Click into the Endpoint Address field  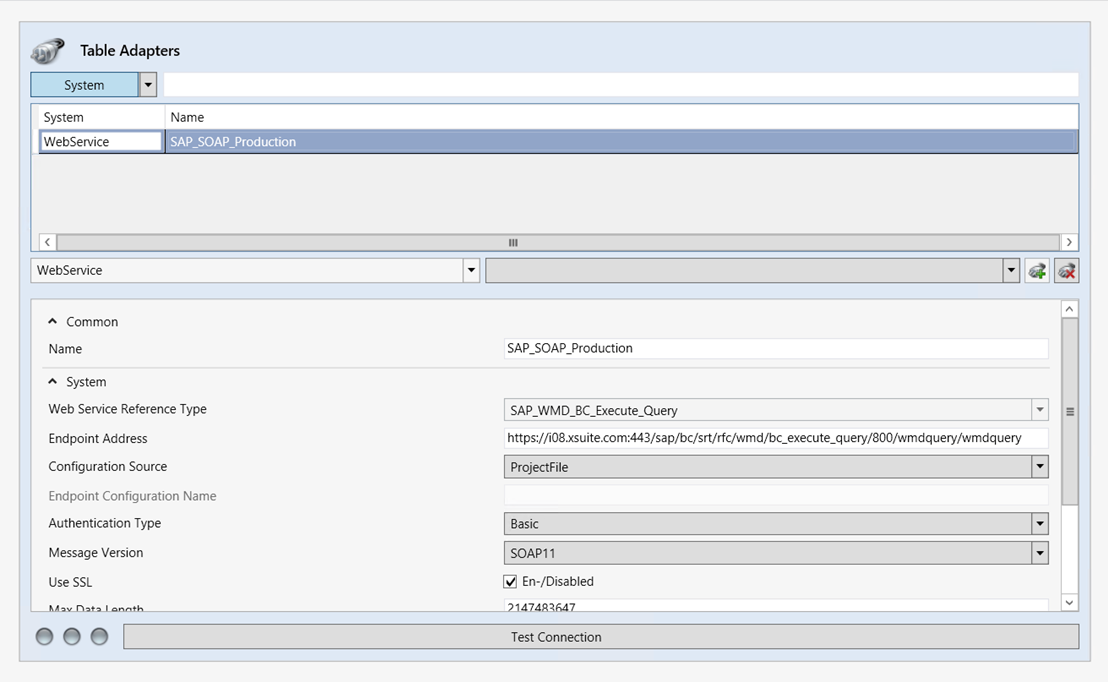pos(775,438)
